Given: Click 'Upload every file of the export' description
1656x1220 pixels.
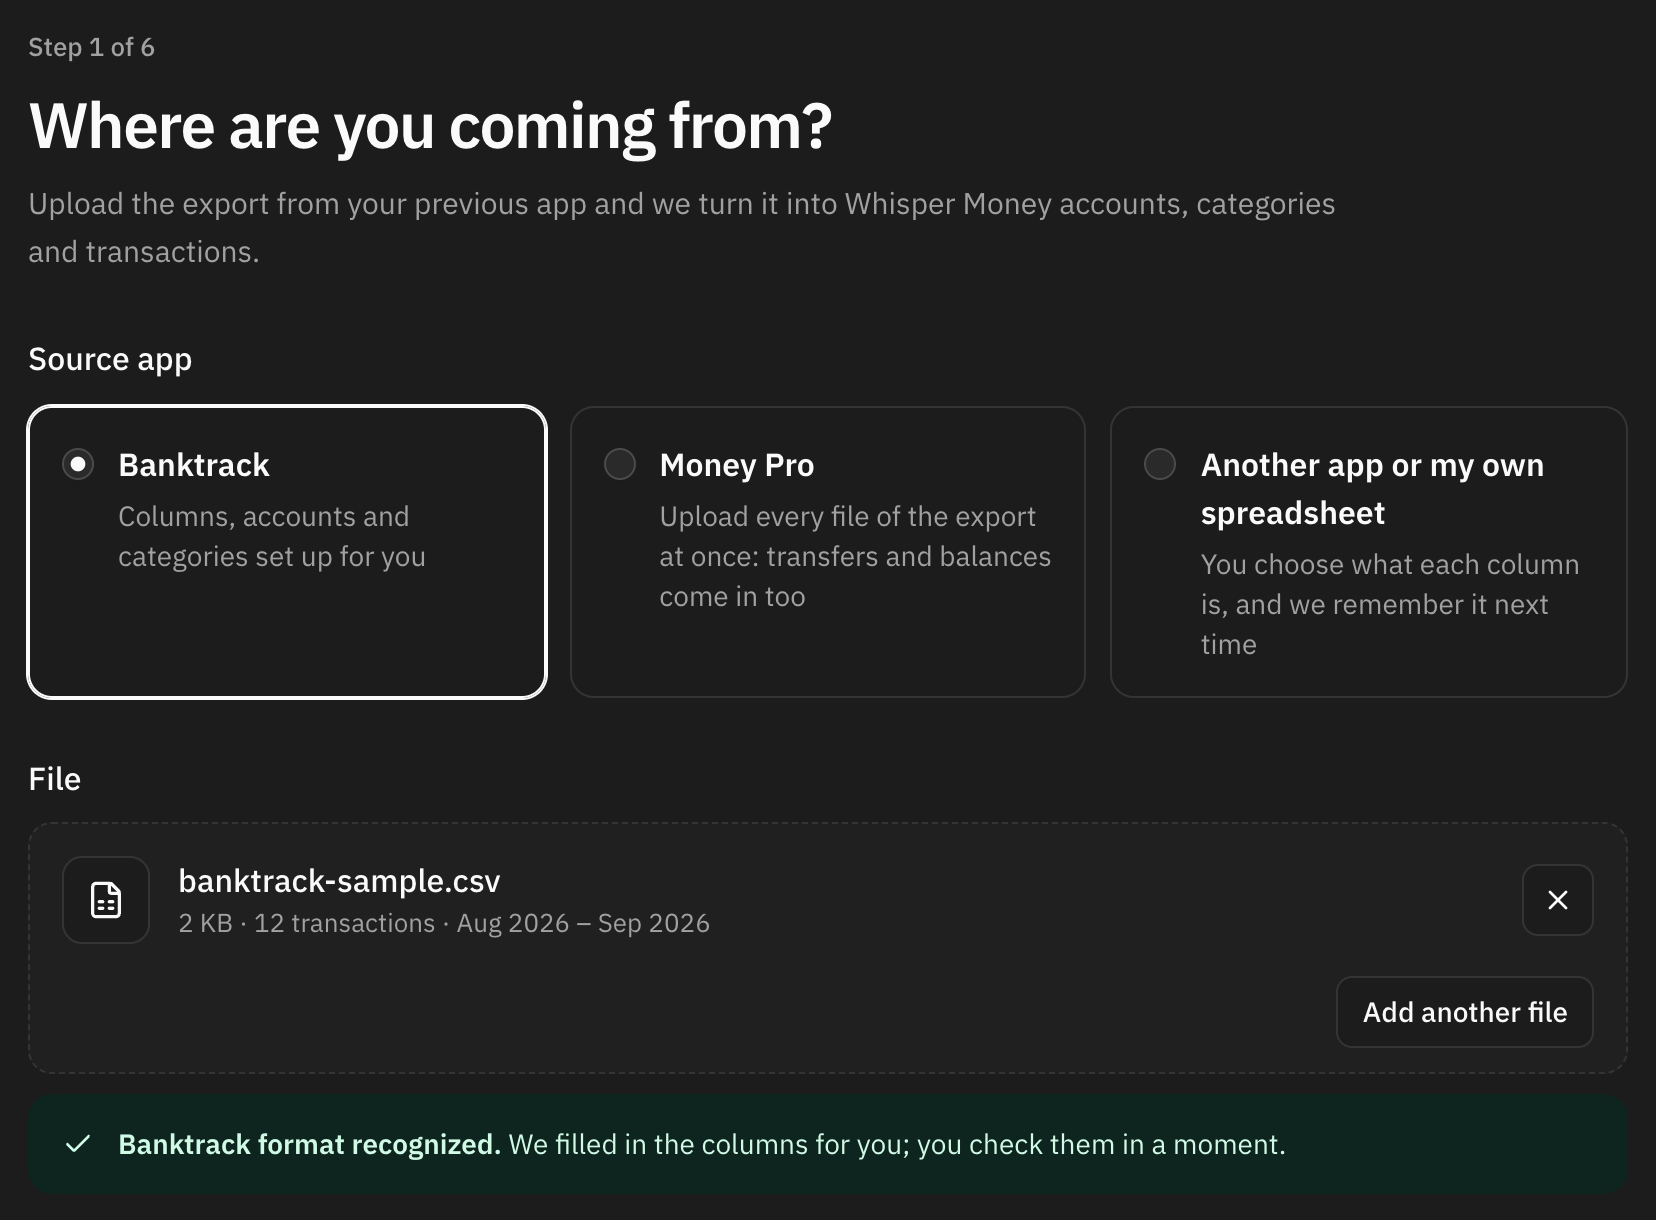Looking at the screenshot, I should tap(855, 557).
